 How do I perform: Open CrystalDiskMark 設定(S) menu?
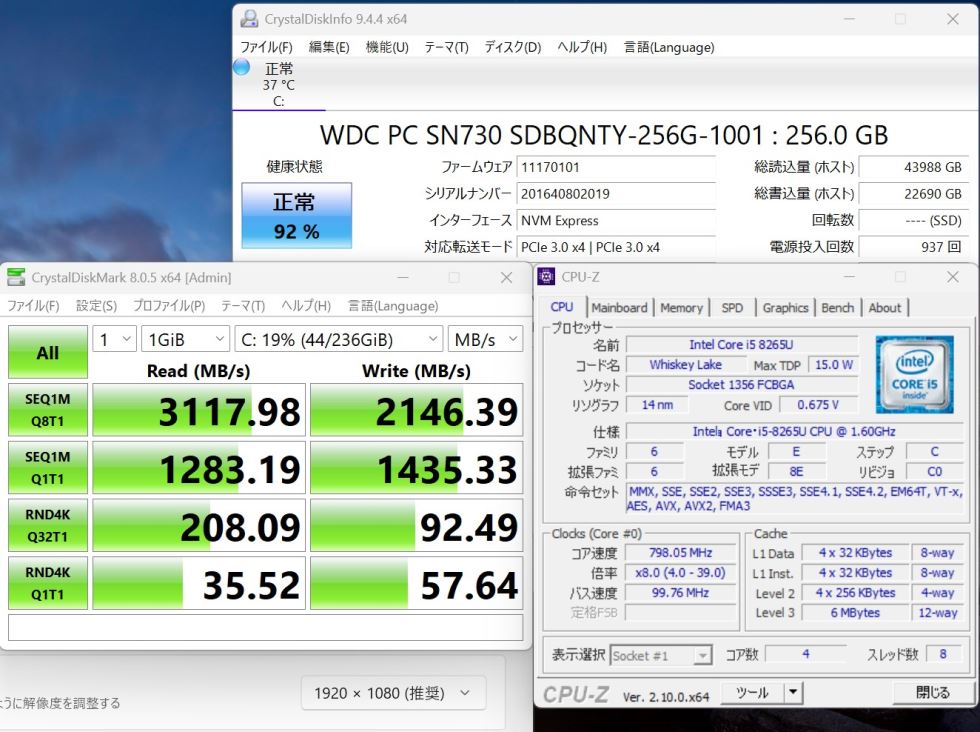coord(96,306)
